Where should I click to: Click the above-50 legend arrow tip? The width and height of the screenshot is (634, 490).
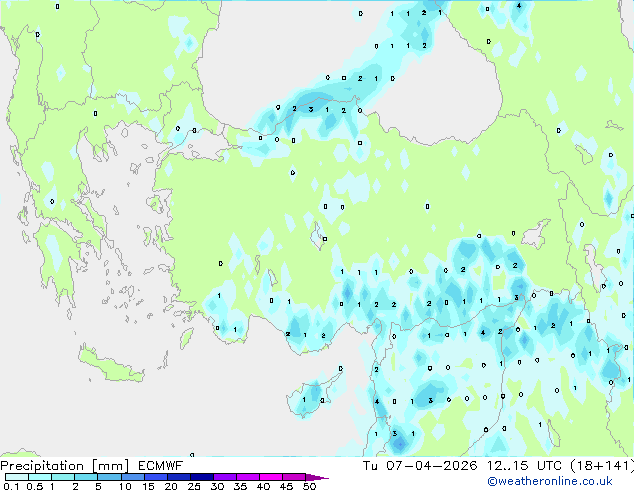[317, 477]
